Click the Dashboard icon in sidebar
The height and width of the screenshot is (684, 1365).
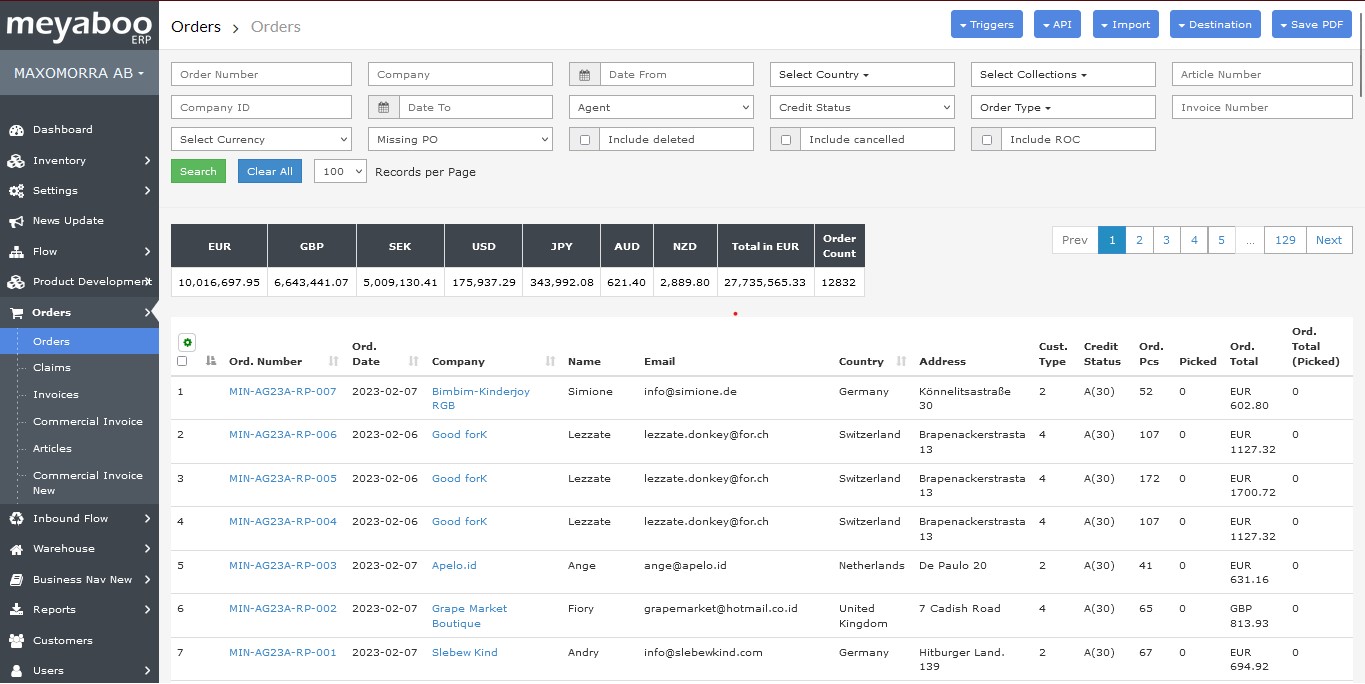tap(16, 130)
